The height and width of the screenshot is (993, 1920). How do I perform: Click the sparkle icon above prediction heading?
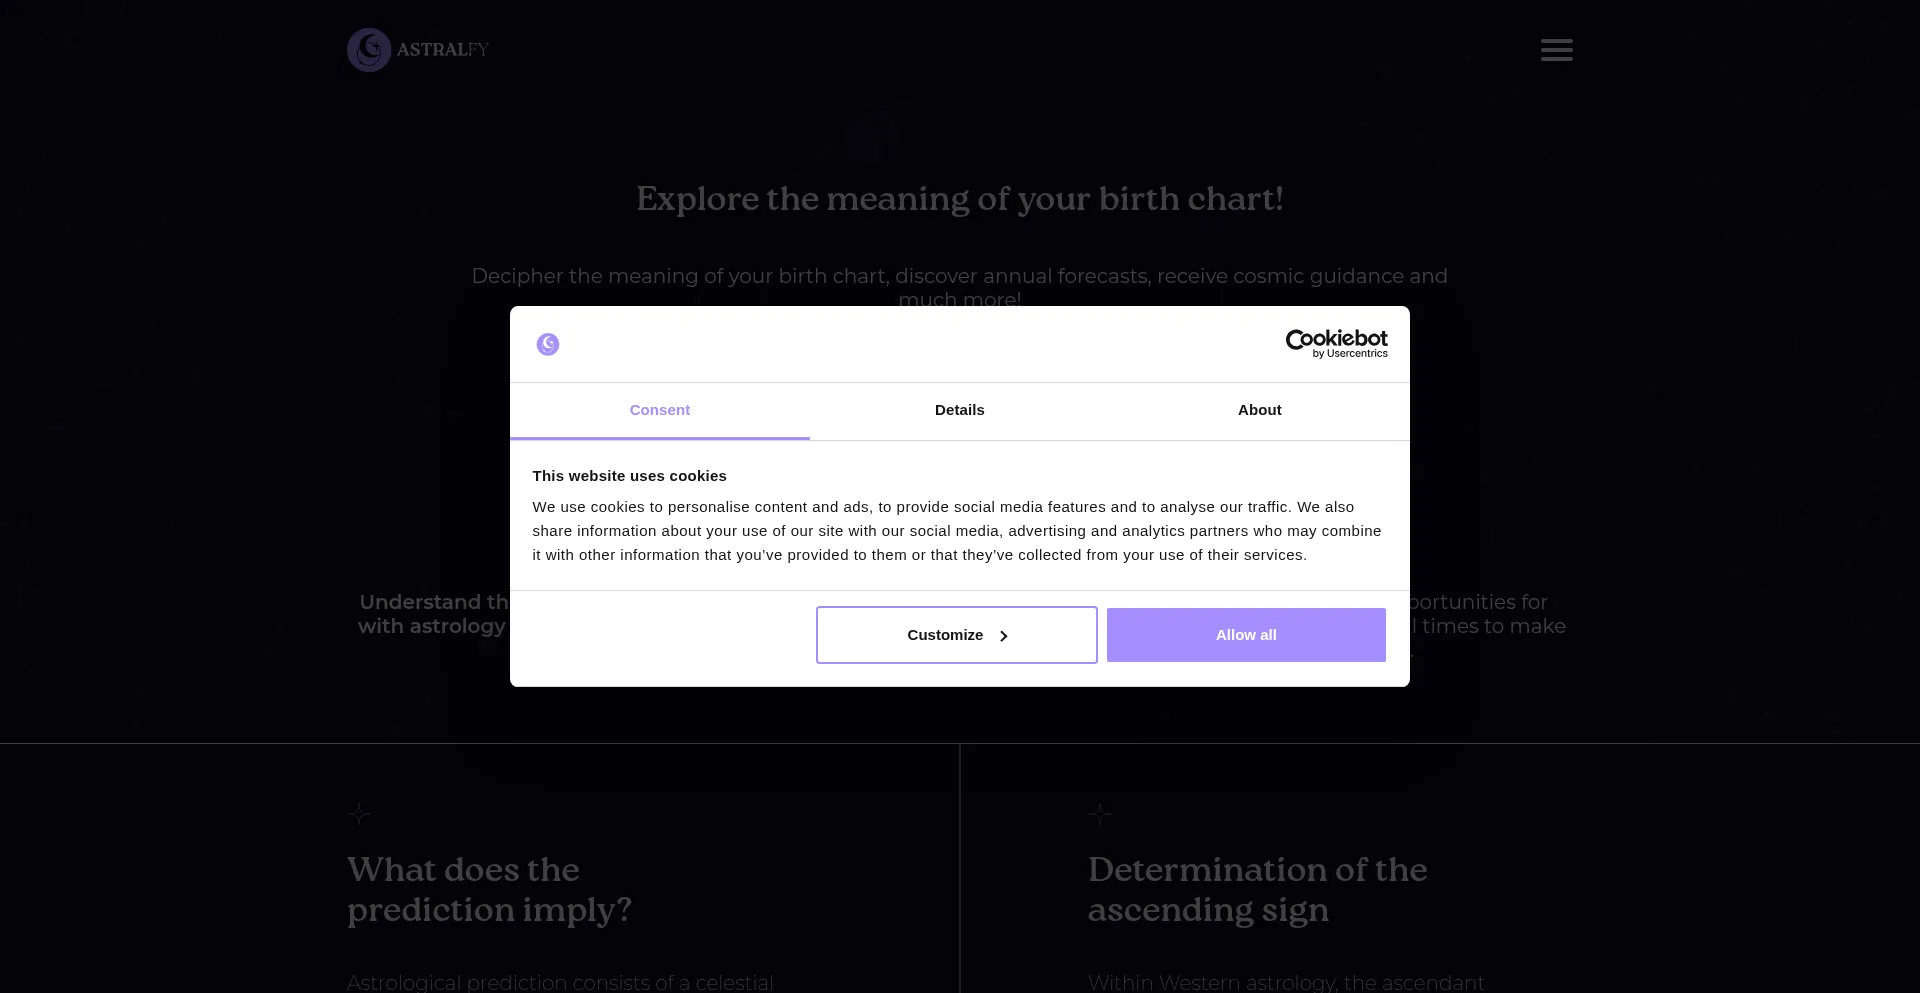pos(359,814)
